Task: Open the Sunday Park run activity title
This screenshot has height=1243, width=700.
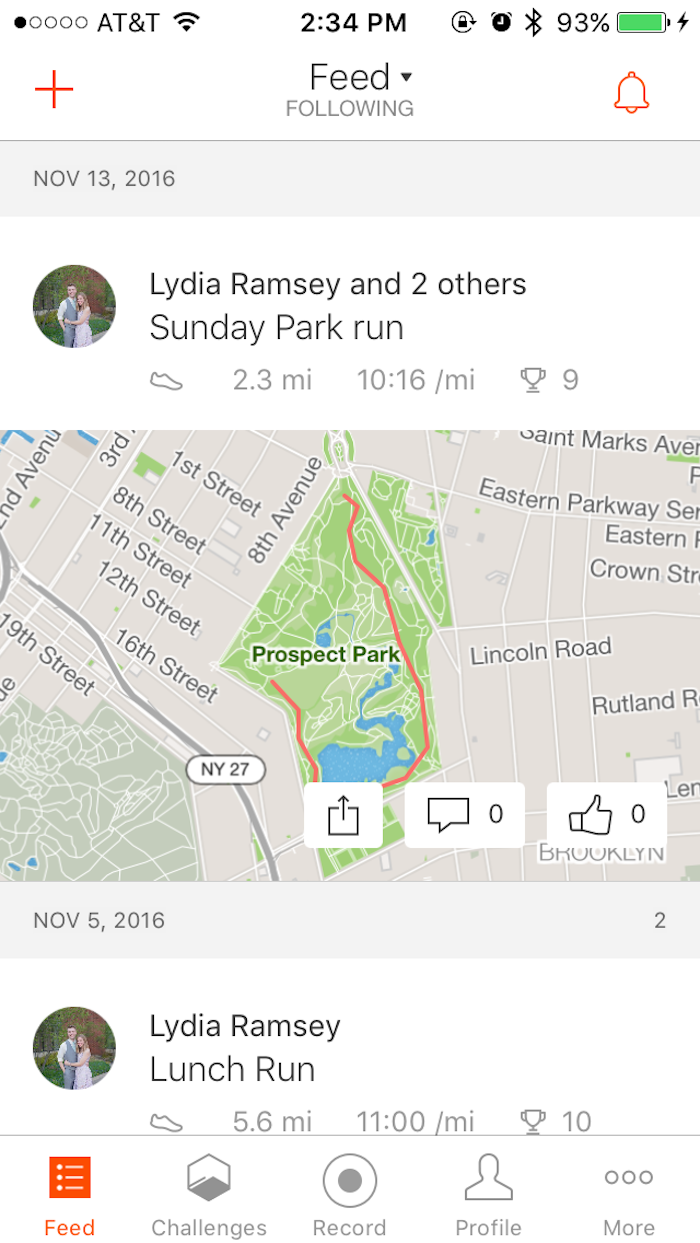Action: (x=276, y=328)
